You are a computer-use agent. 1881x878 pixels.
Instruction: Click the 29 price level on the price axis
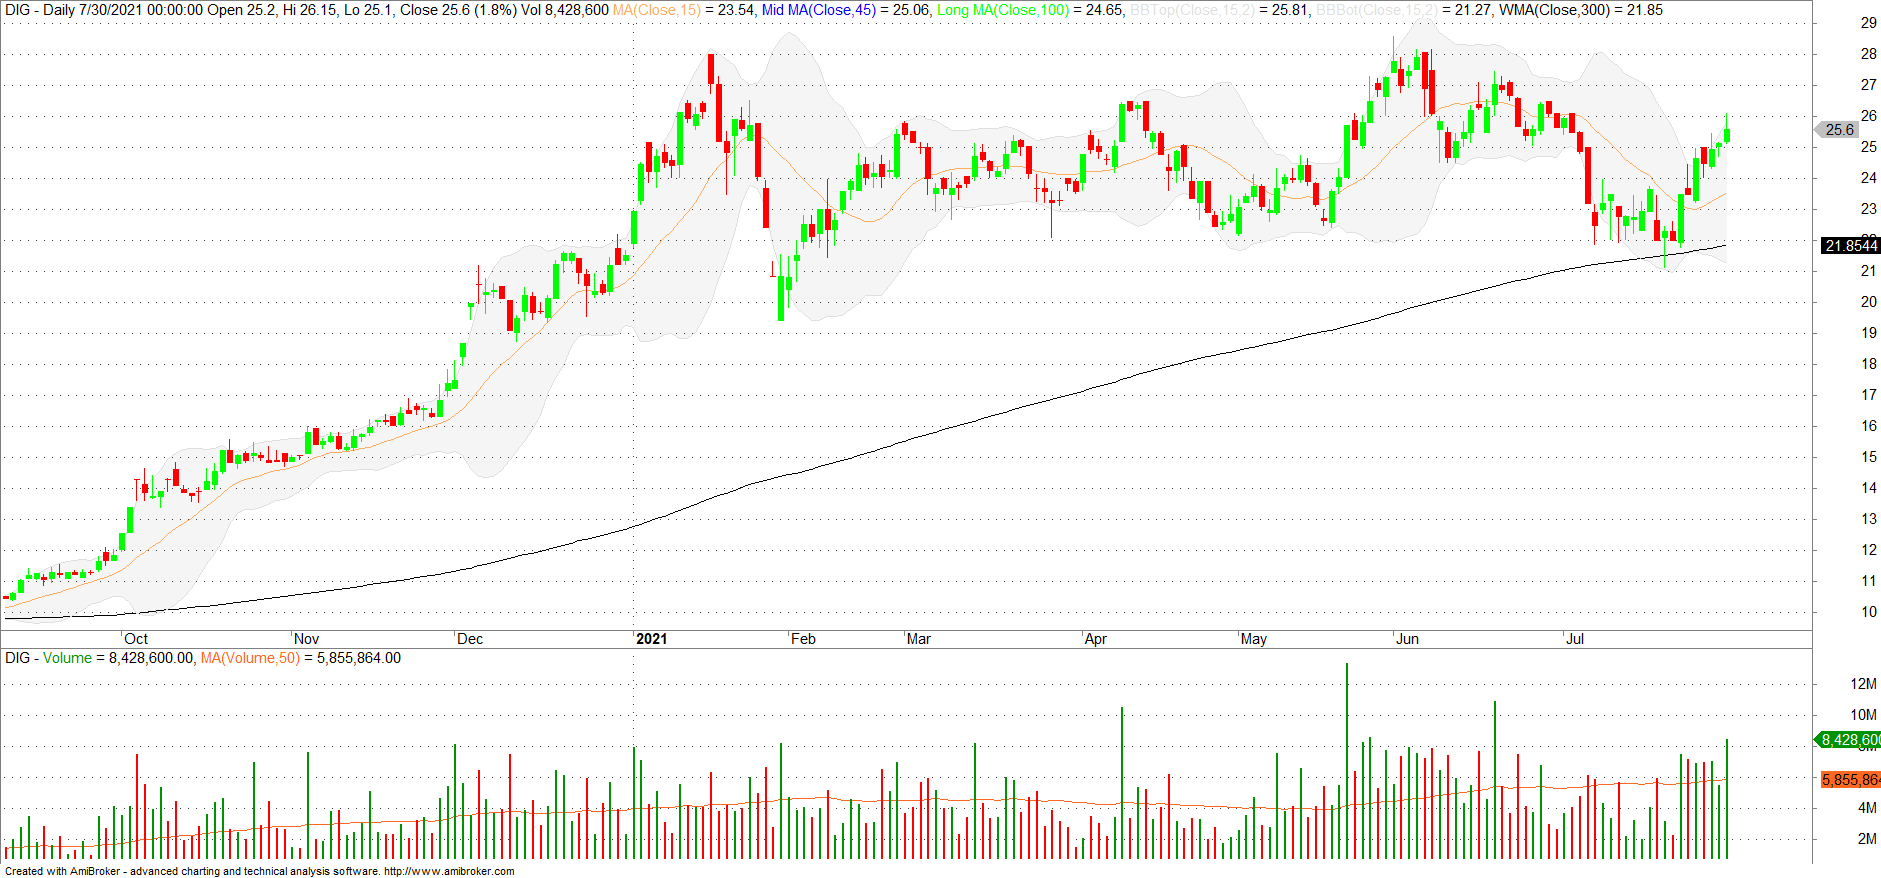[x=1868, y=23]
